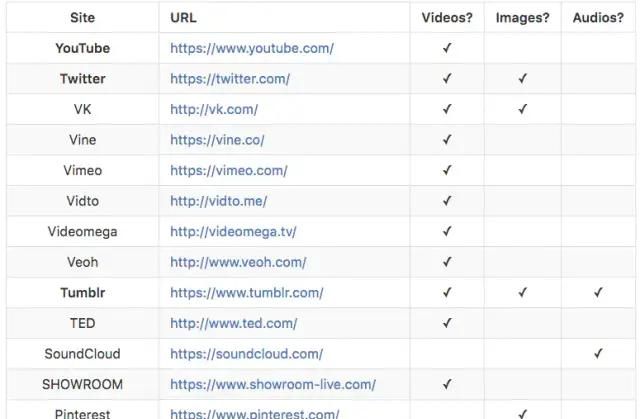Screen dimensions: 640x419
Task: Click the SoundCloud audios checkmark
Action: [598, 354]
